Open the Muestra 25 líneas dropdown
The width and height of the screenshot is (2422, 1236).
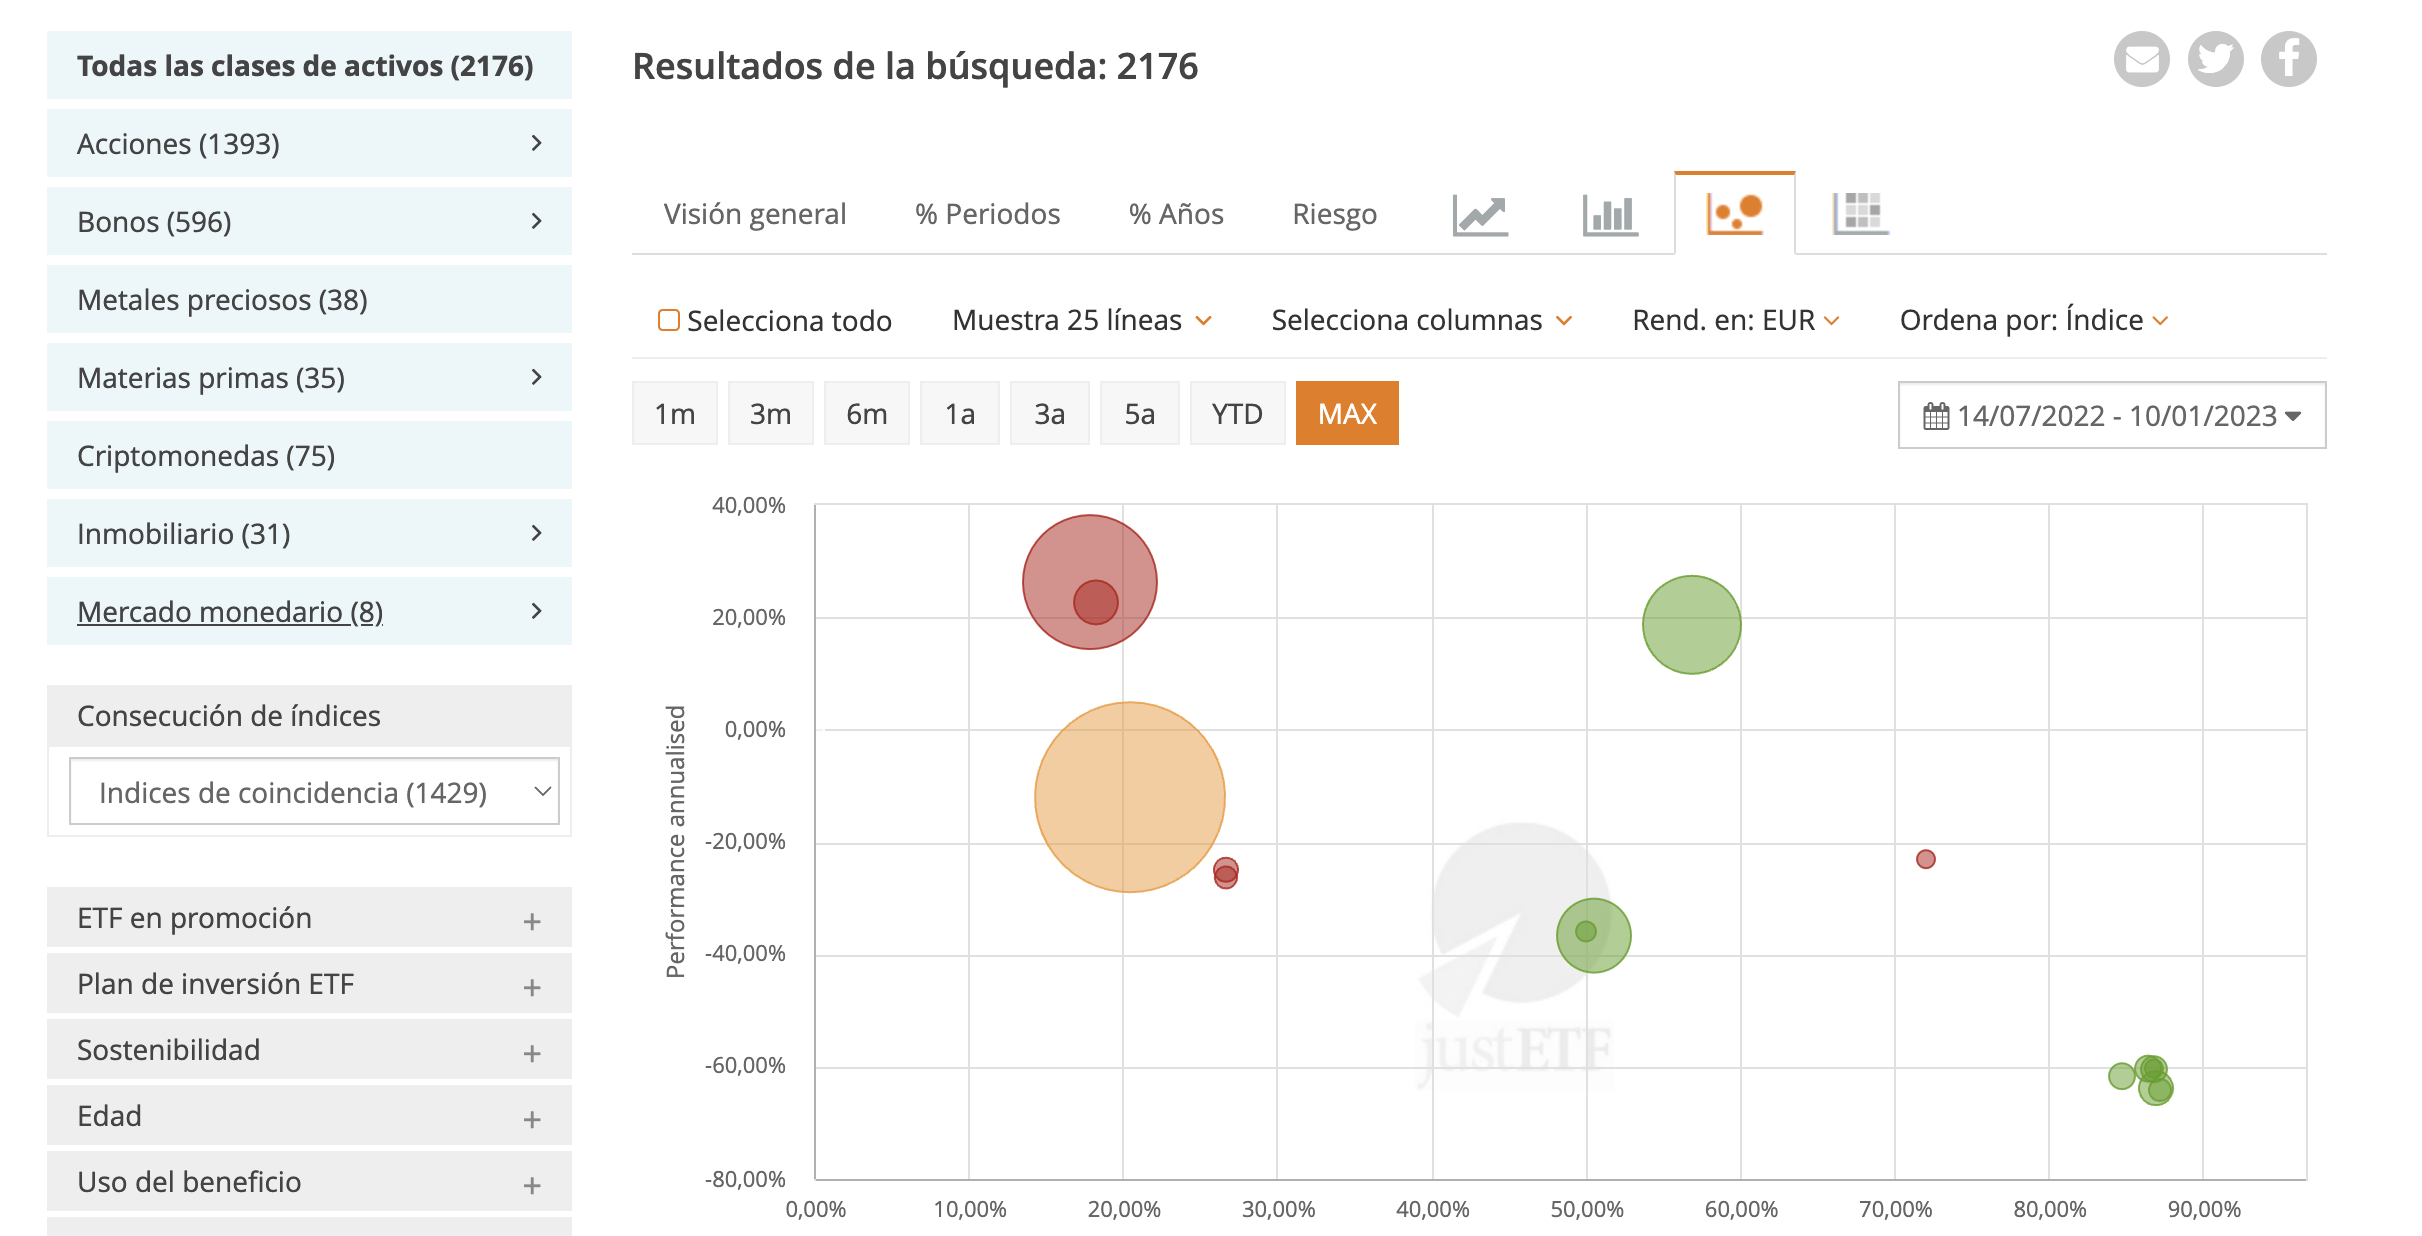[1079, 320]
